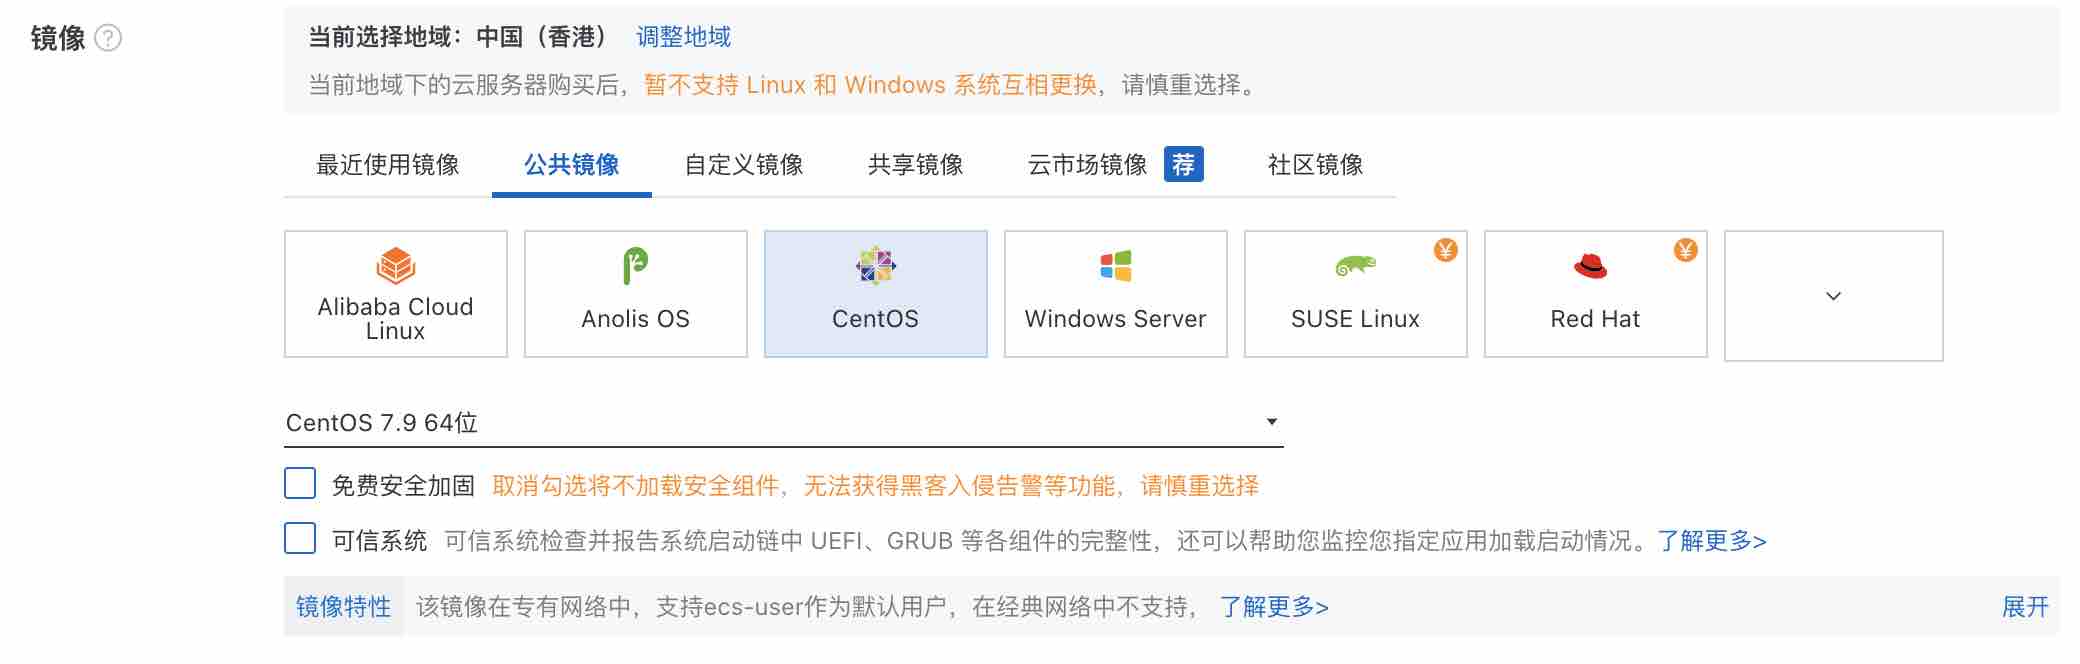Click the help question mark beside 镜像
The width and height of the screenshot is (2080, 664).
point(108,38)
